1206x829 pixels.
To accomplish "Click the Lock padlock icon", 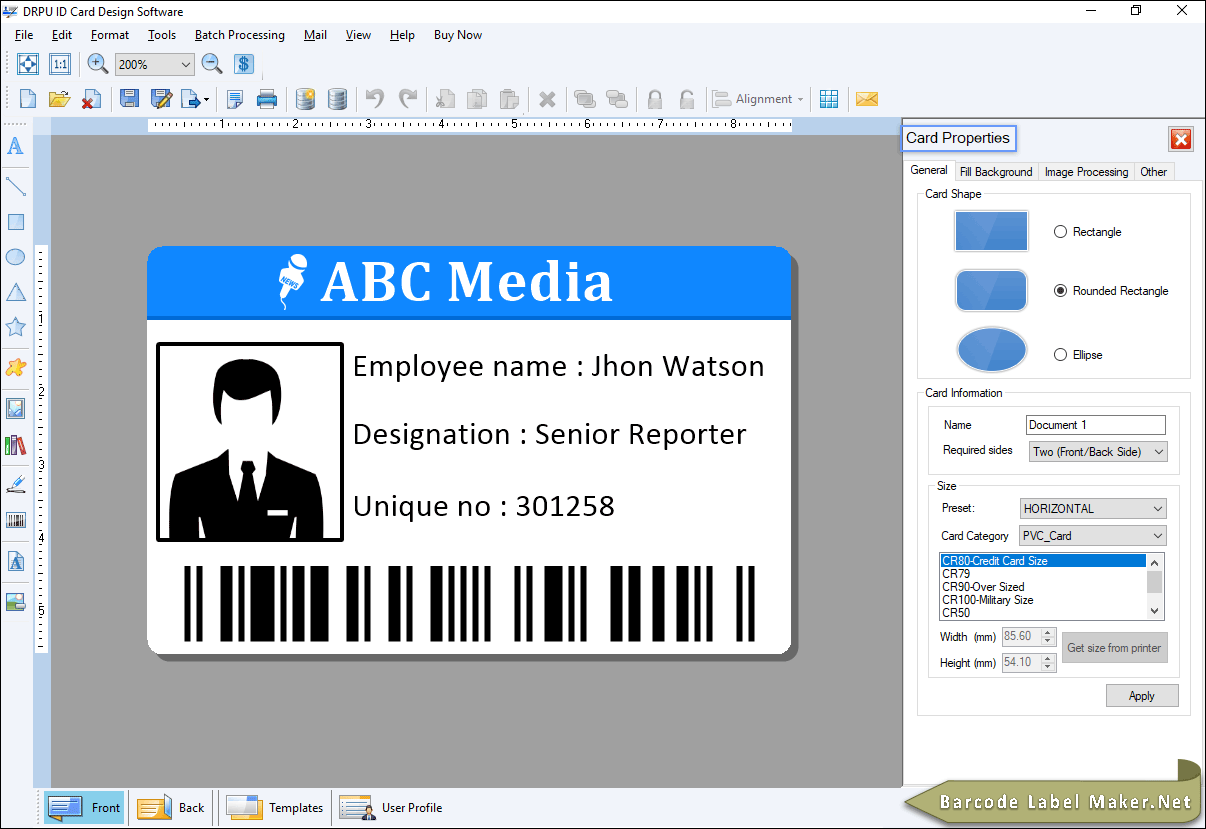I will tap(655, 99).
